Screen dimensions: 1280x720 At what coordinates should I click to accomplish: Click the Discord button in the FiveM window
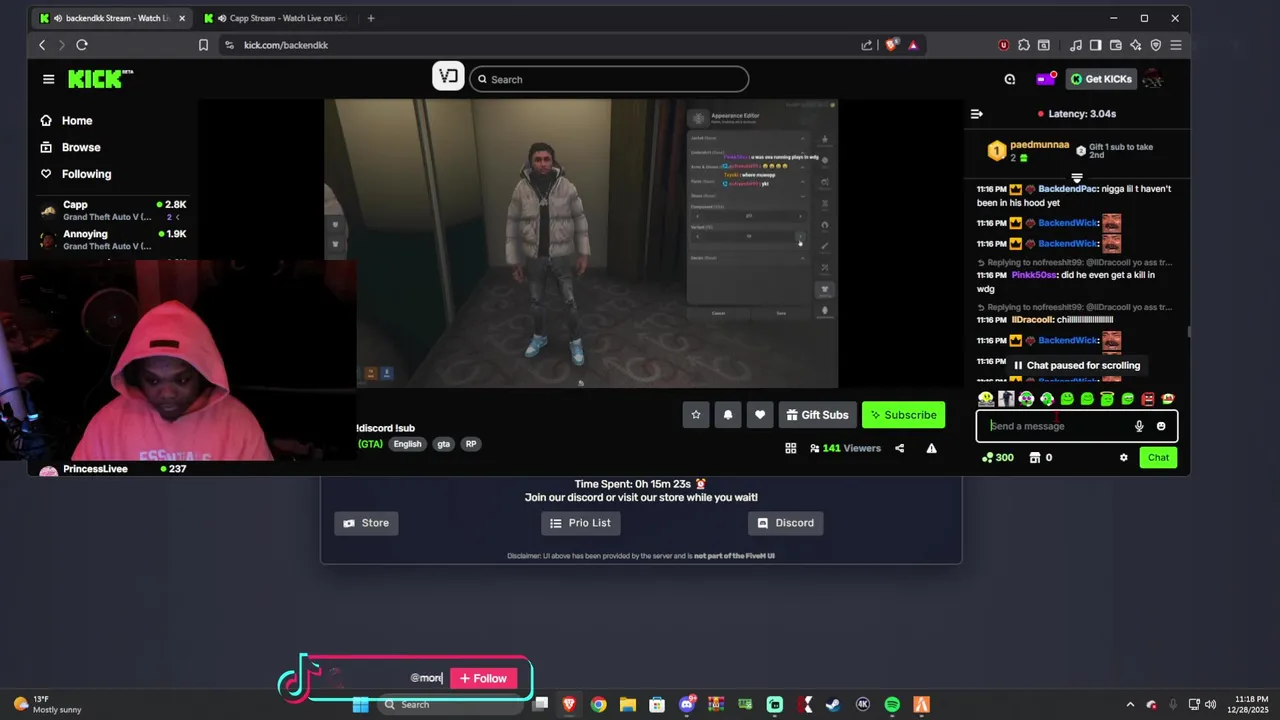click(786, 523)
